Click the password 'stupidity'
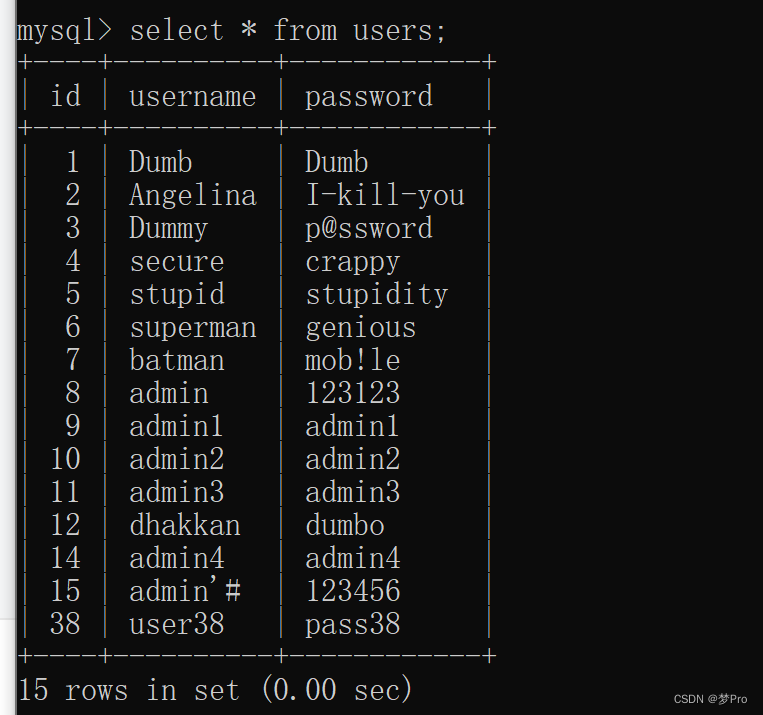Screen dimensions: 763x715 click(376, 294)
